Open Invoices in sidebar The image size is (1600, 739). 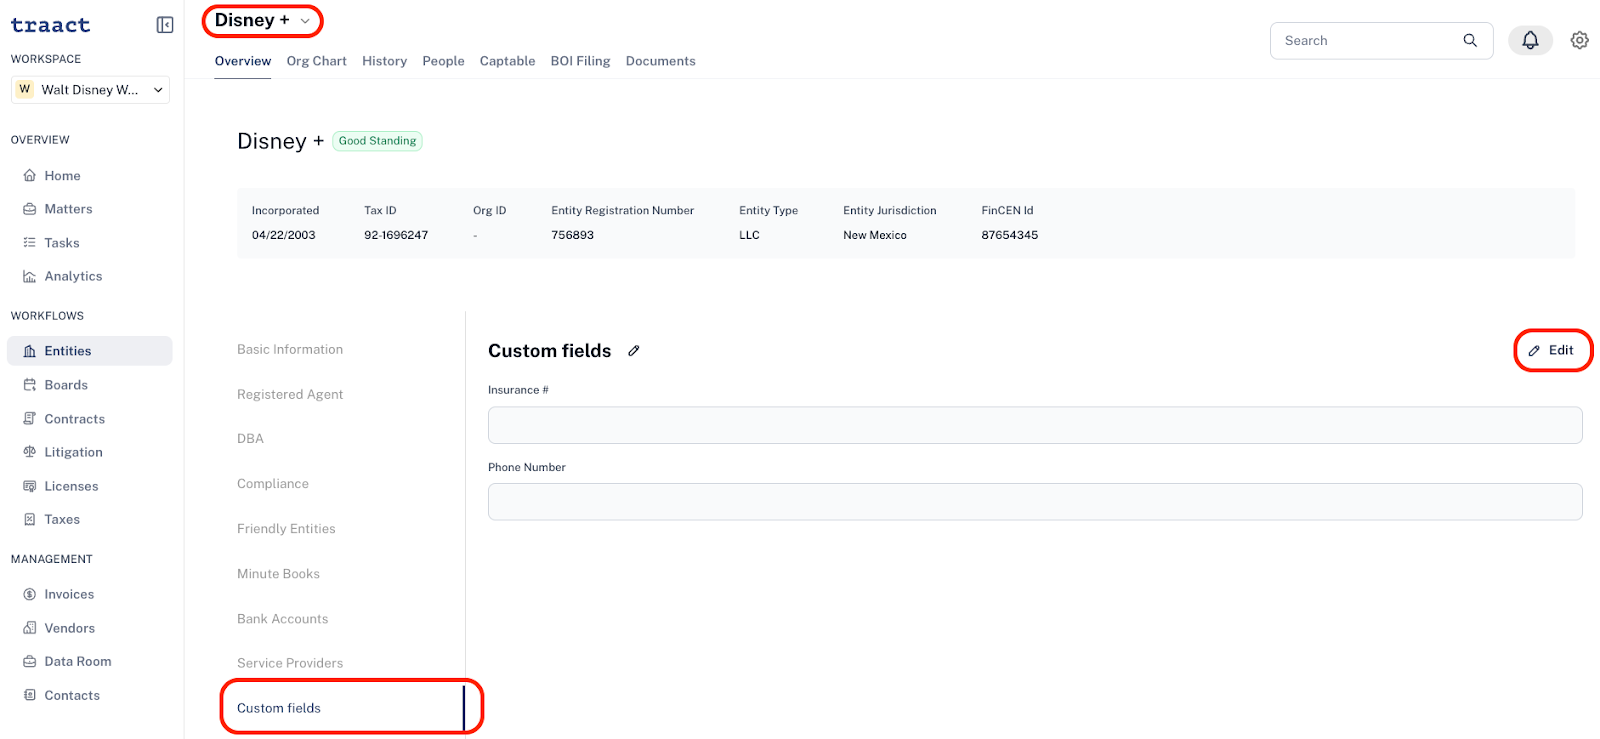point(90,594)
